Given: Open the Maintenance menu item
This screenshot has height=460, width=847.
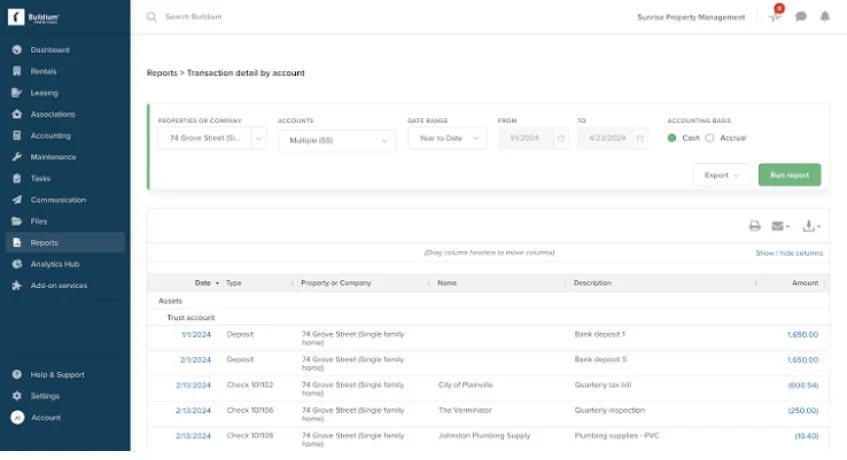Looking at the screenshot, I should coord(53,157).
